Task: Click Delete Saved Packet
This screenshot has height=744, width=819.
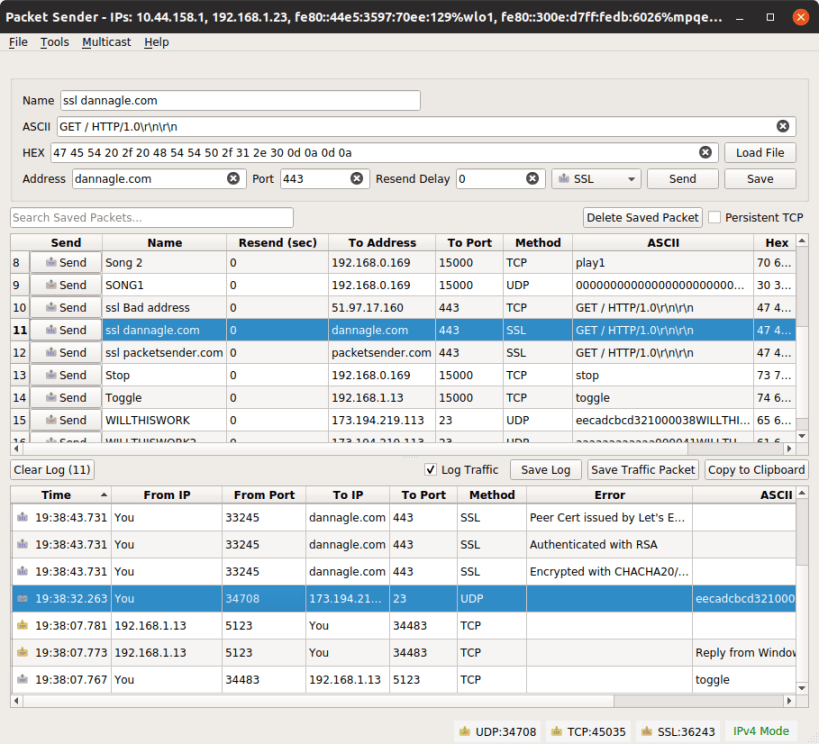Action: pos(642,217)
